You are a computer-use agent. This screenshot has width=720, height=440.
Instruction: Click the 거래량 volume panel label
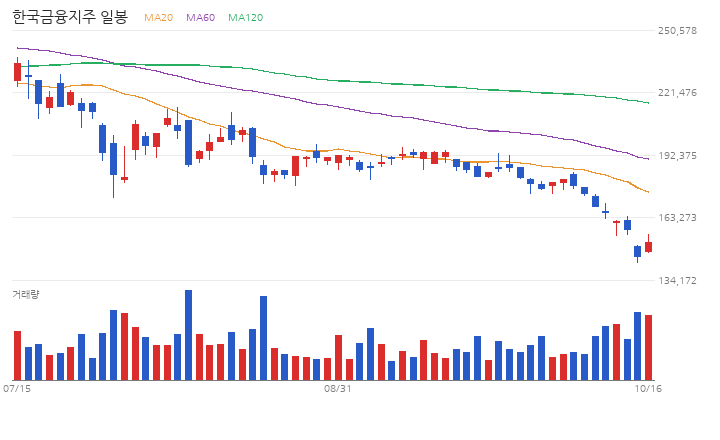[26, 294]
